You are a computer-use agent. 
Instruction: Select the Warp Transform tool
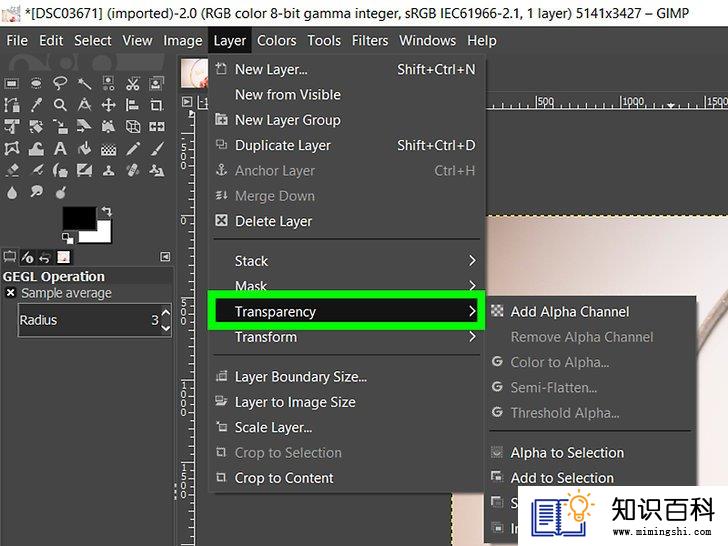pyautogui.click(x=36, y=149)
